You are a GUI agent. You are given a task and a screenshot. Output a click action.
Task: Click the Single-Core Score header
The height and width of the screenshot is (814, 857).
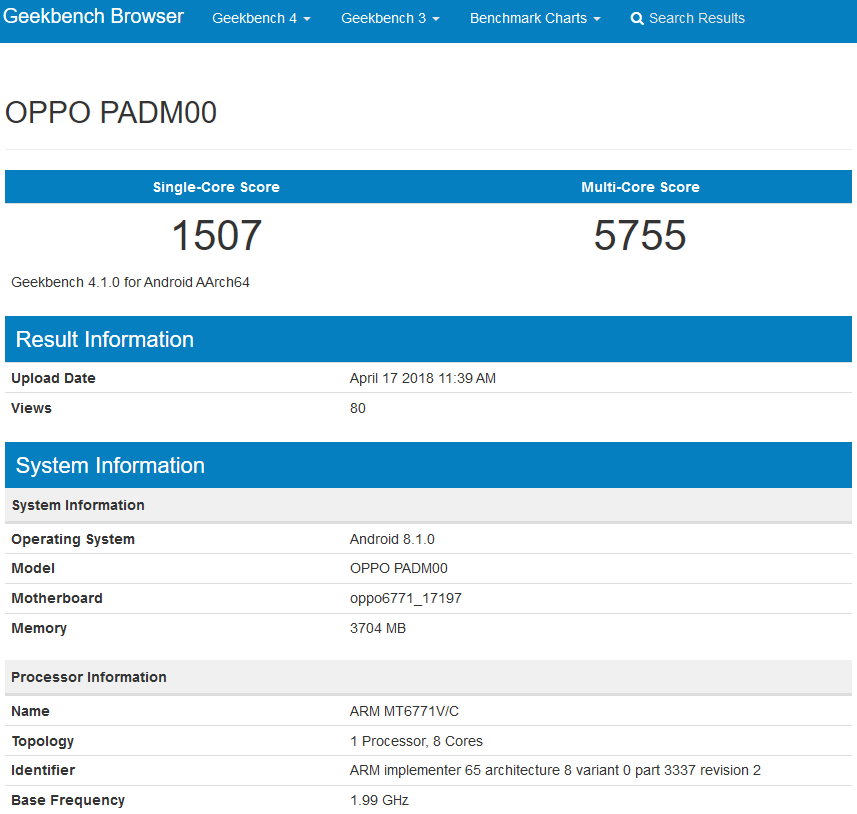click(216, 187)
